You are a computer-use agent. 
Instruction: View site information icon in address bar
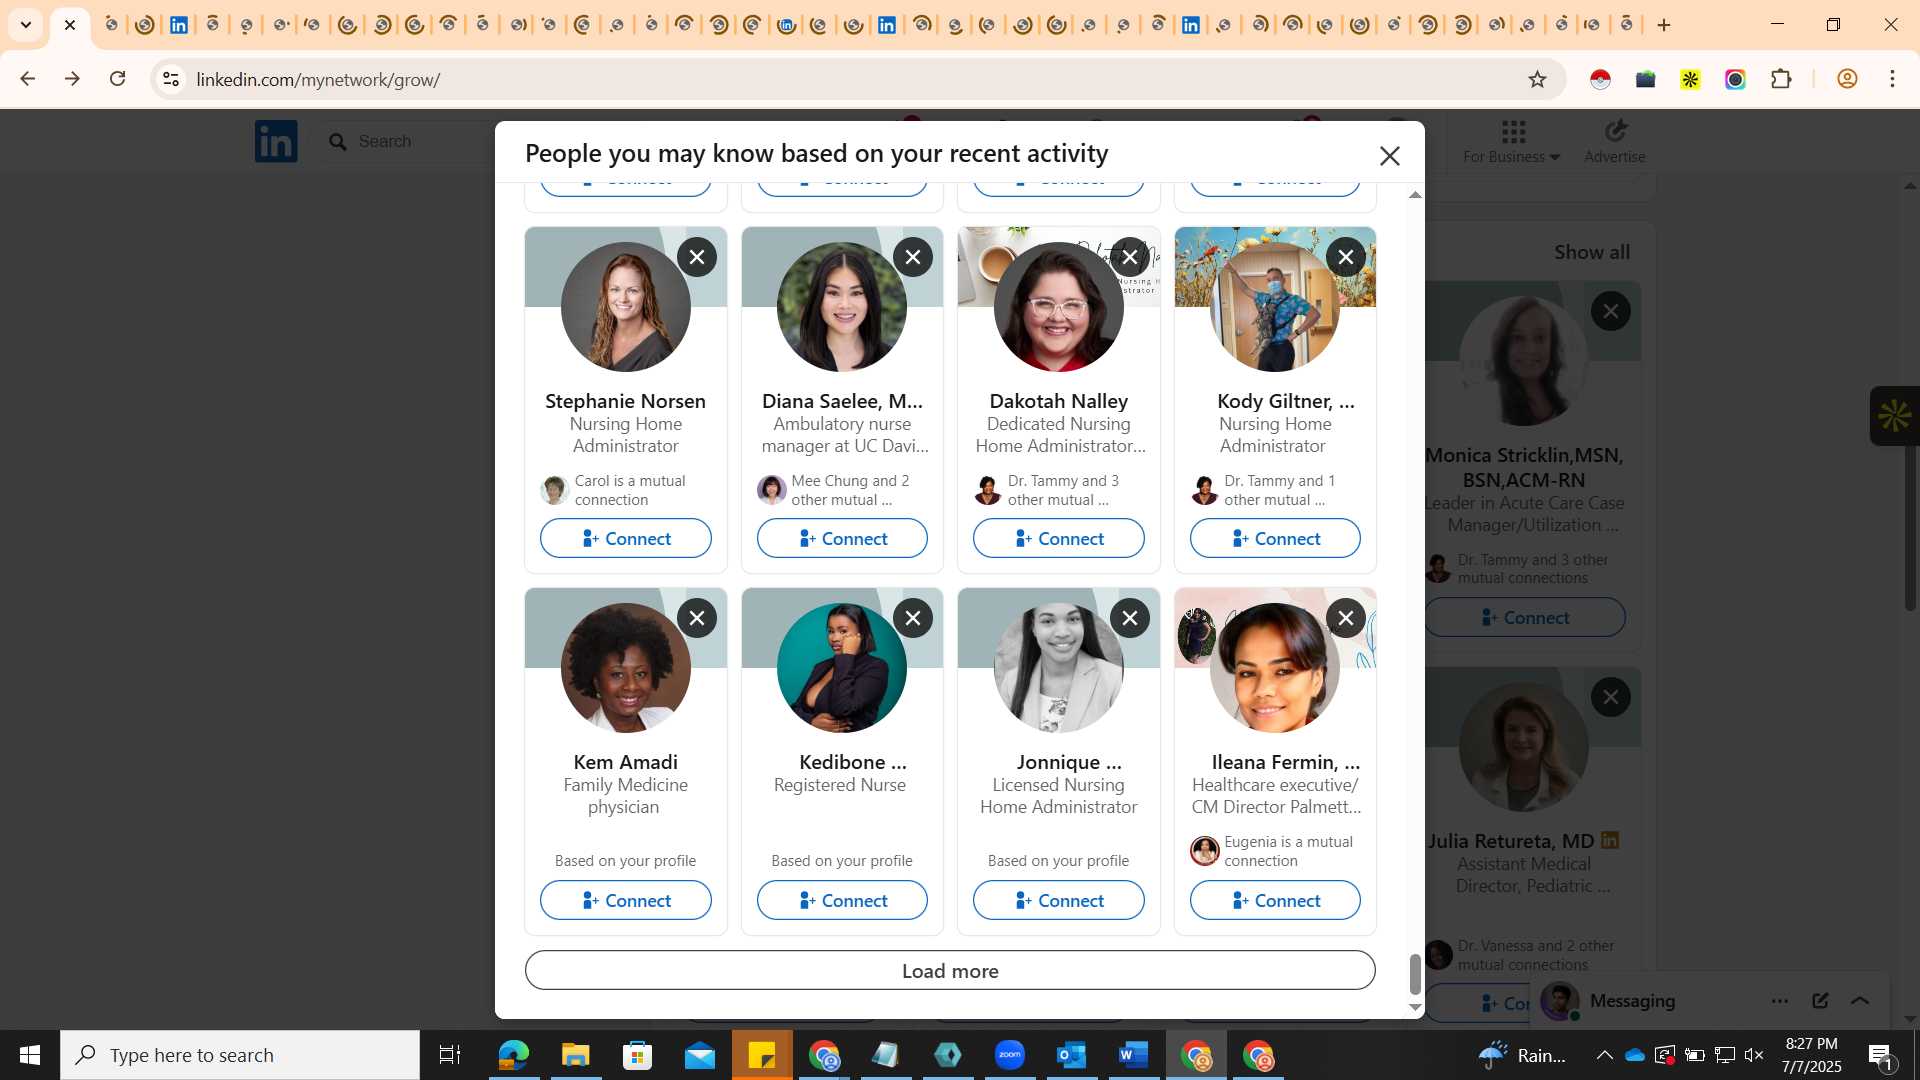tap(171, 79)
